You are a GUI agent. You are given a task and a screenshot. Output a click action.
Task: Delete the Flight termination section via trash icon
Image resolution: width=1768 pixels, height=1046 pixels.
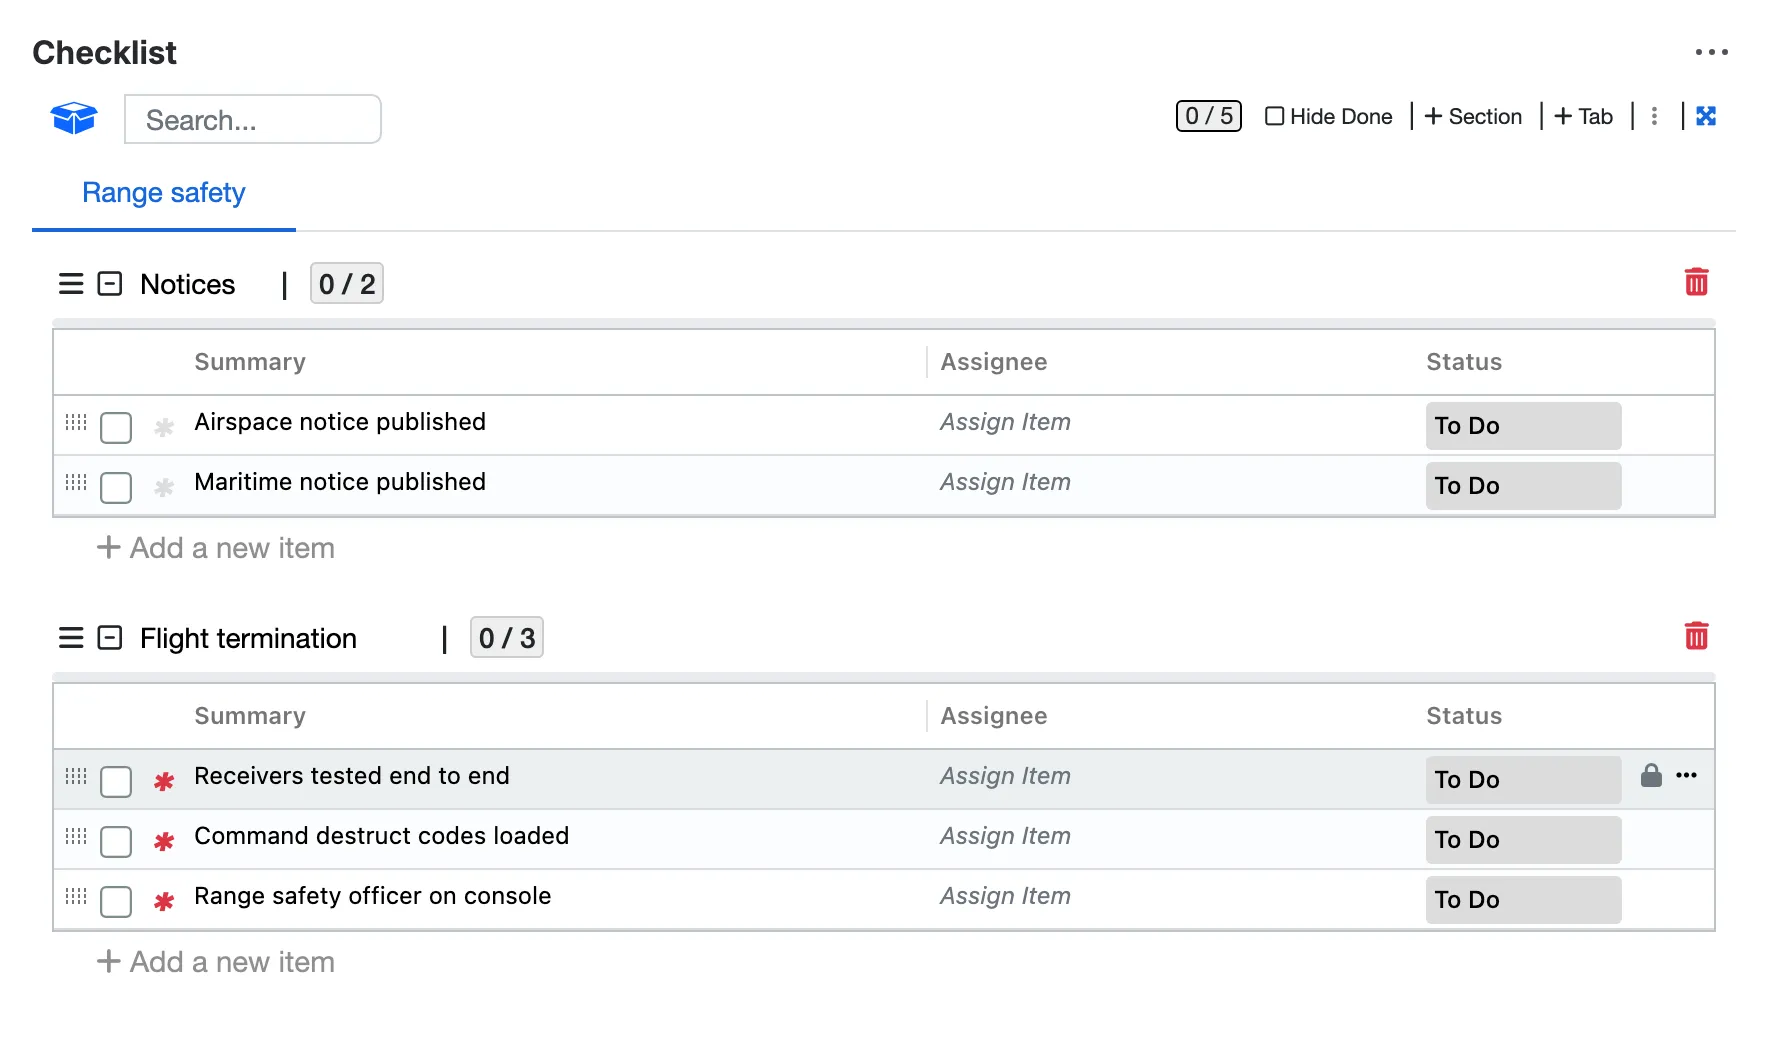pos(1696,636)
